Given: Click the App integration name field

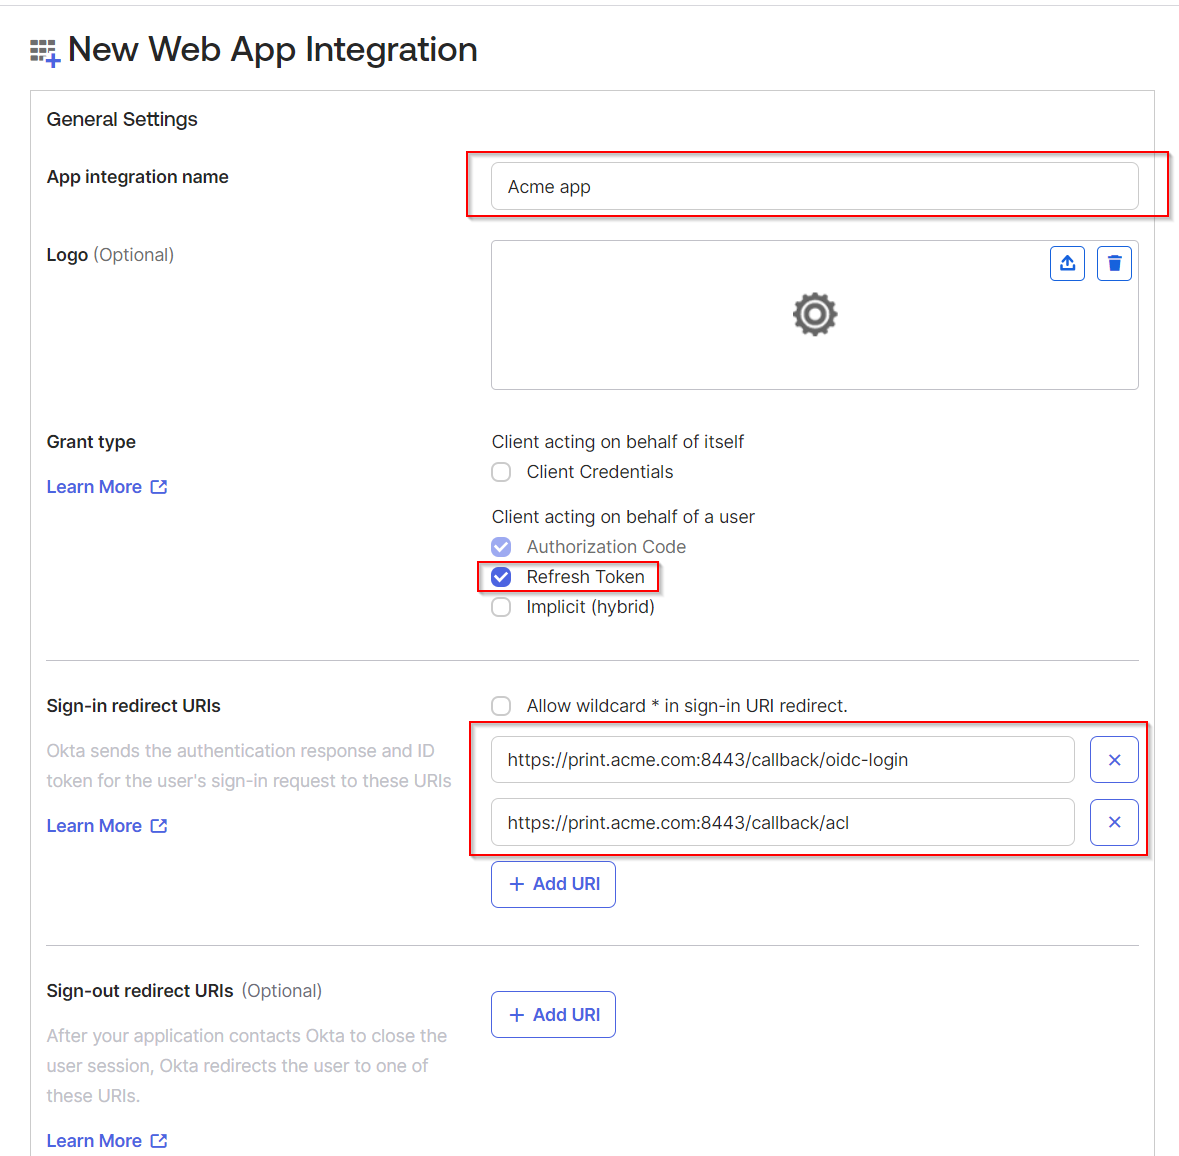Looking at the screenshot, I should coord(814,187).
